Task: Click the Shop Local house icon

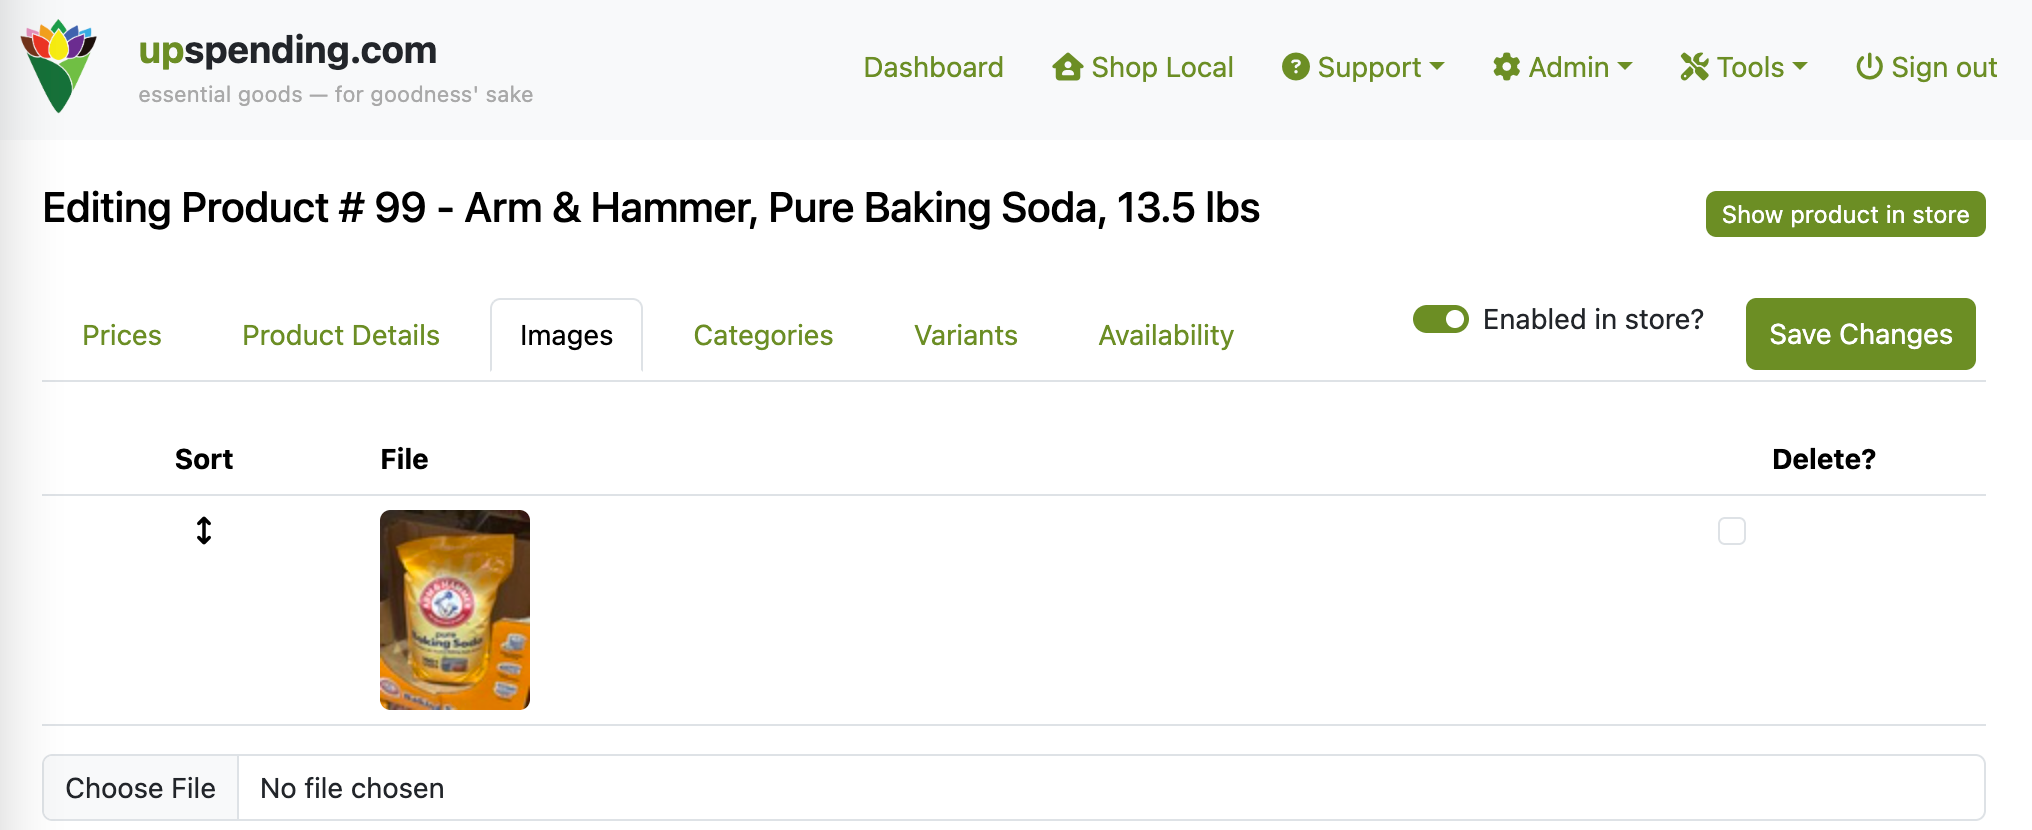Action: point(1067,67)
